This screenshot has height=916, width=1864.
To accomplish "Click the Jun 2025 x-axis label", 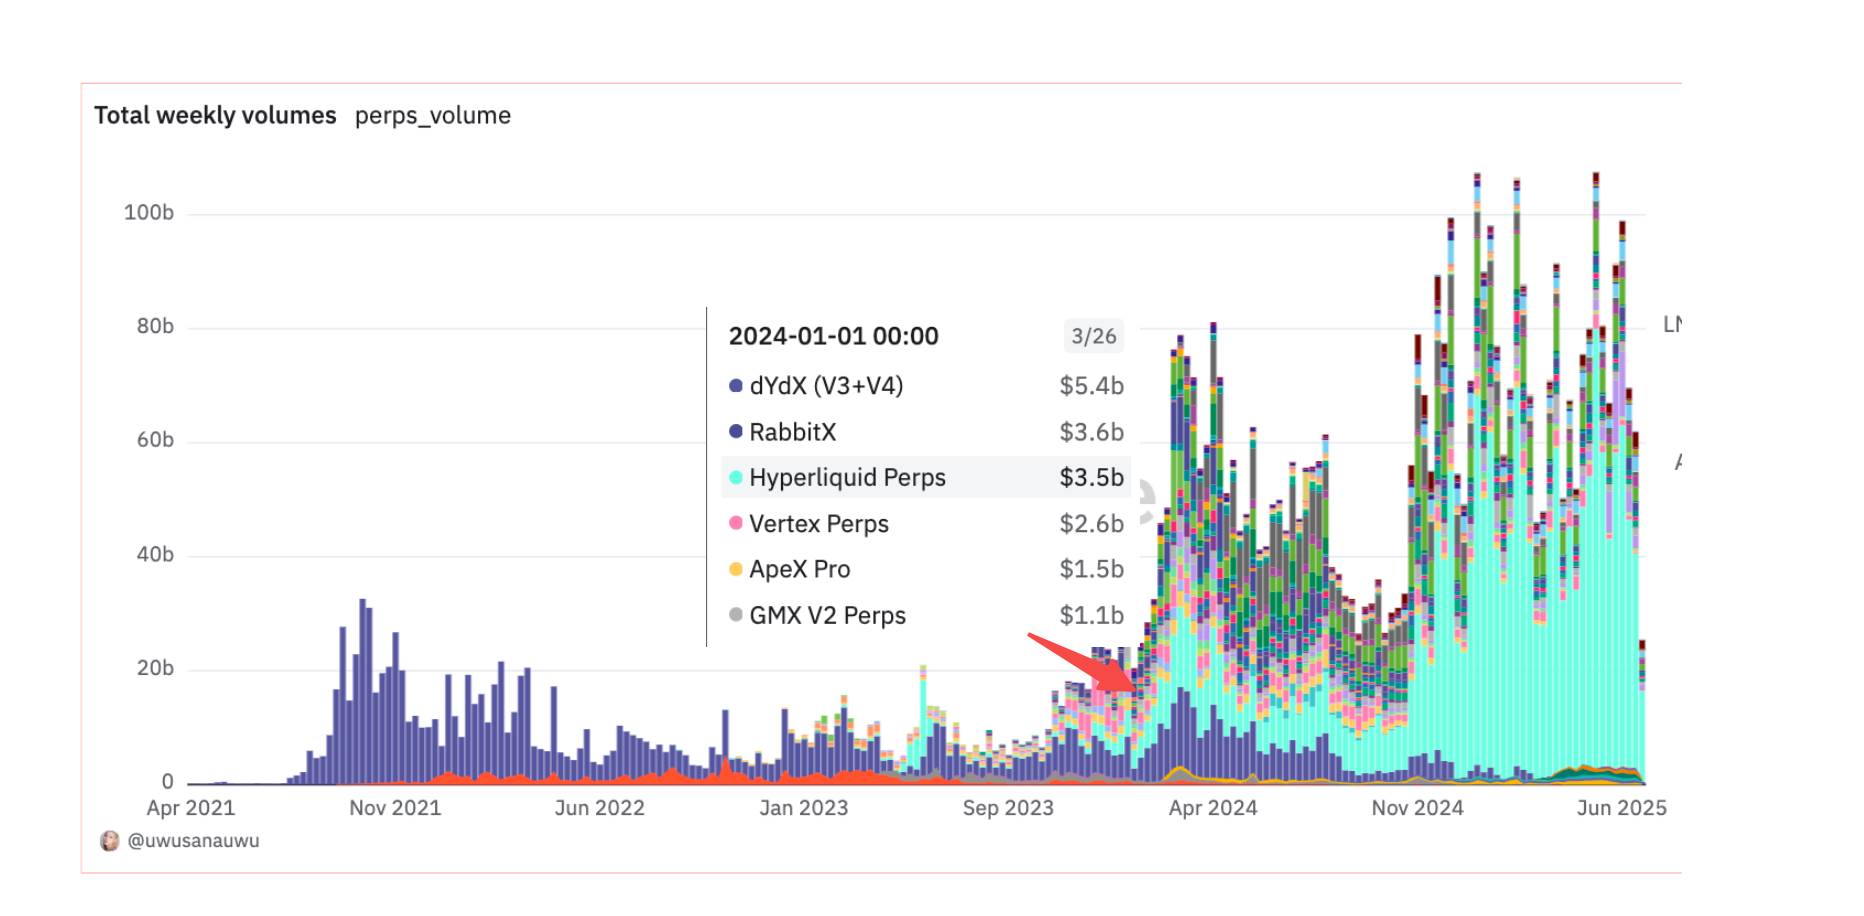I will pyautogui.click(x=1621, y=808).
